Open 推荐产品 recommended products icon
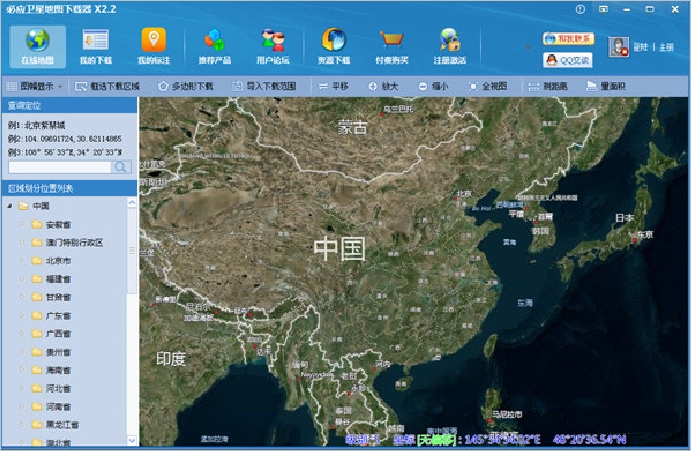Image resolution: width=691 pixels, height=451 pixels. coord(215,46)
